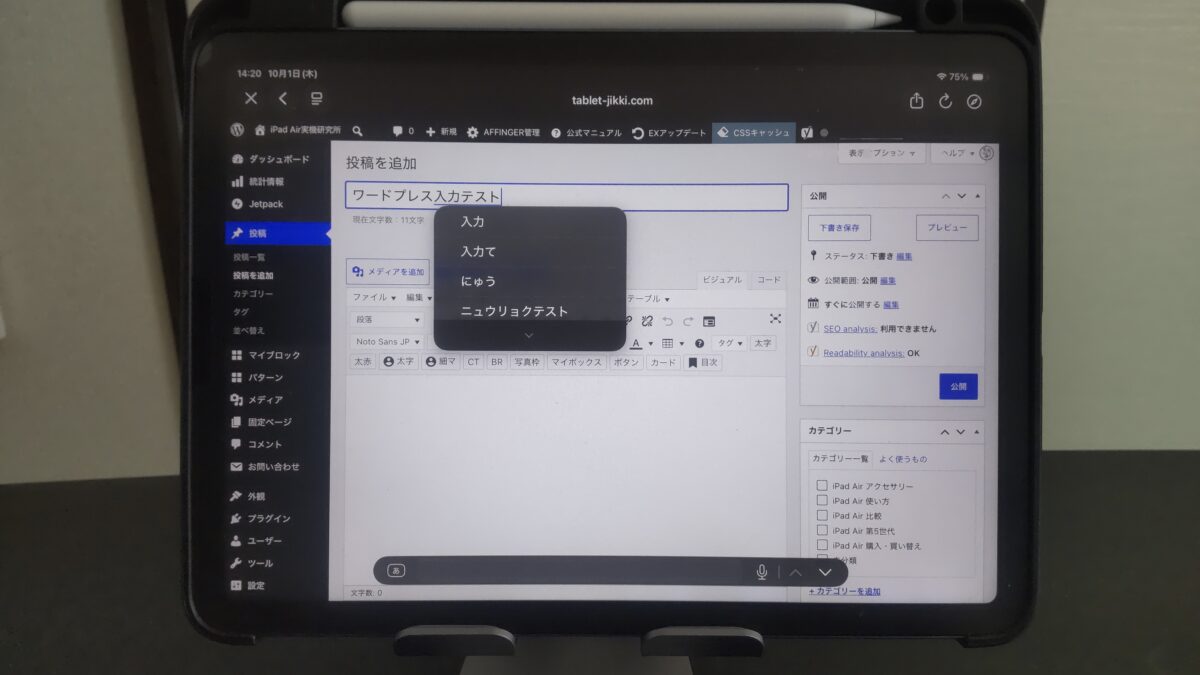1200x675 pixels.
Task: Click the Yoast icon in admin bar
Action: tap(806, 132)
